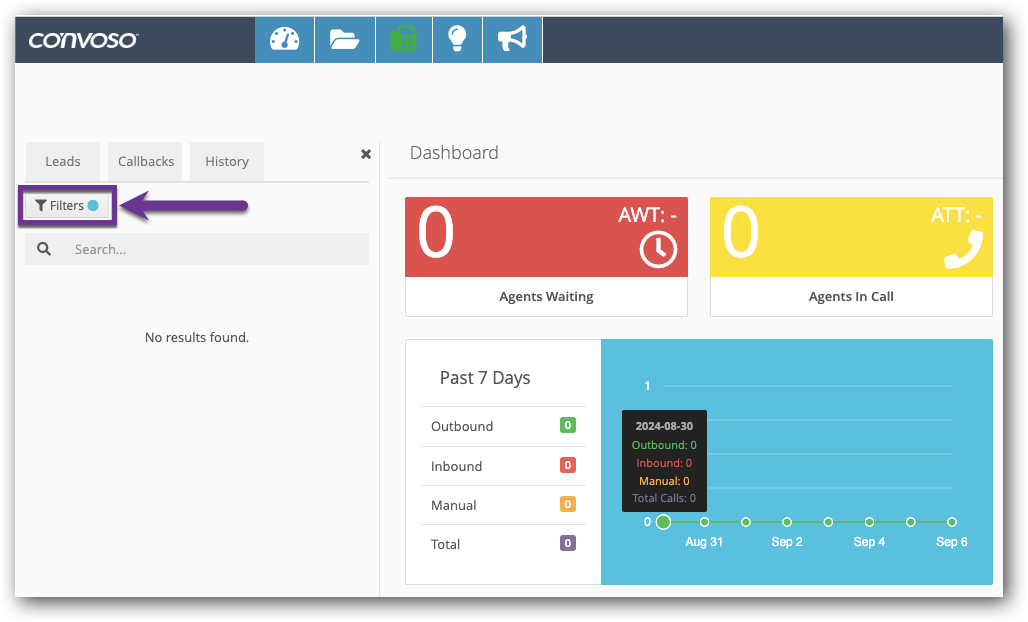Click the Past 7 Days heading
This screenshot has width=1028, height=622.
(485, 378)
